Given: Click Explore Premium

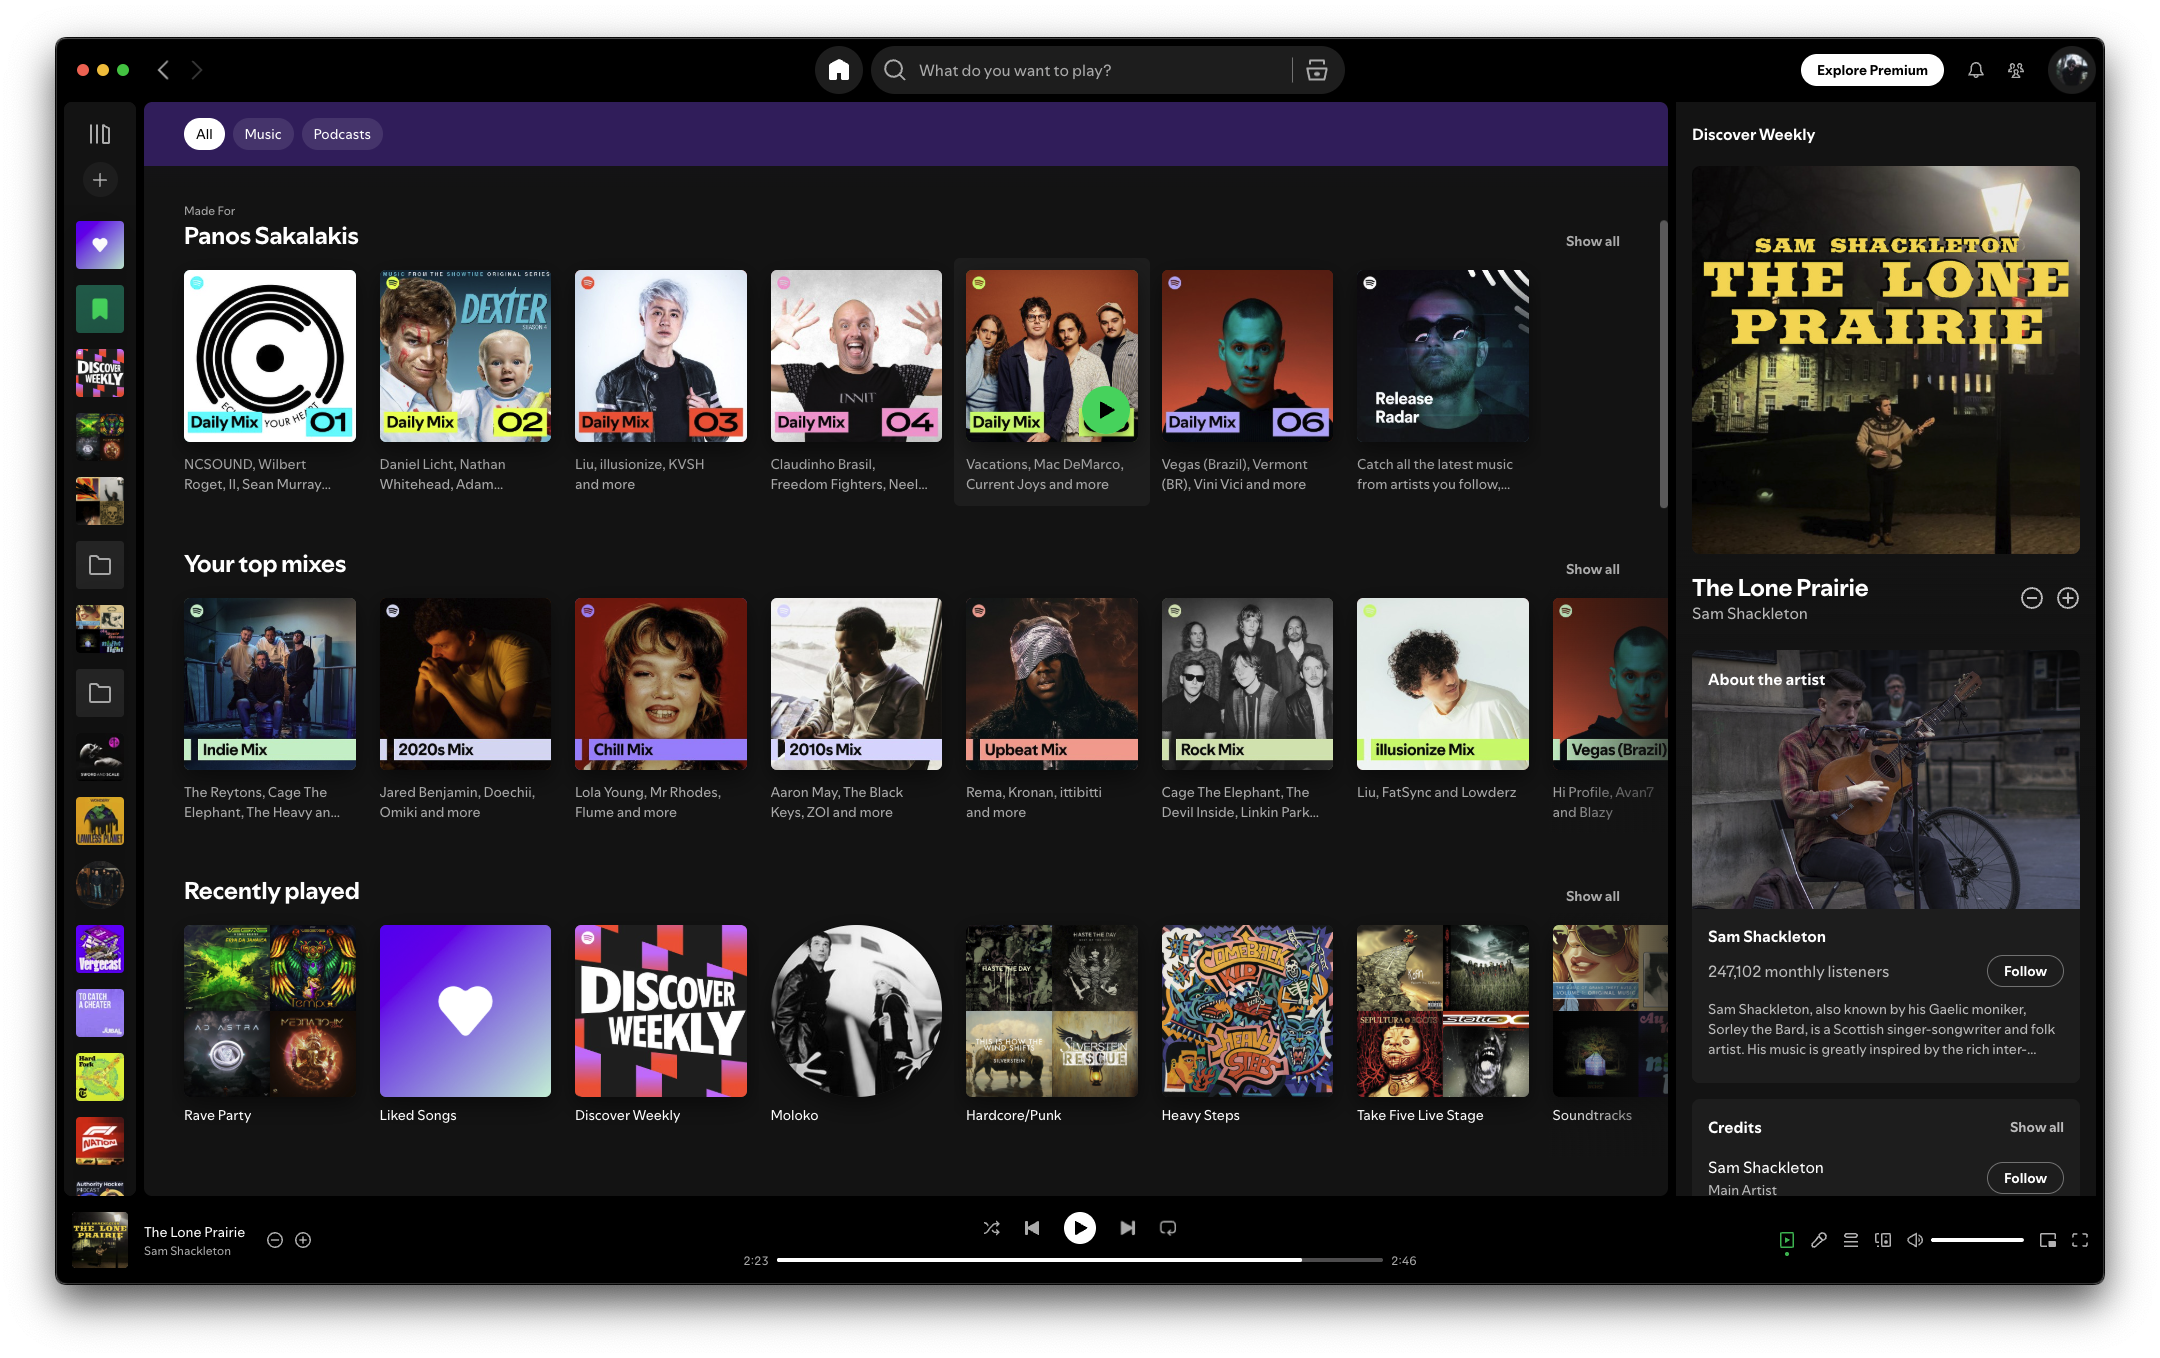Looking at the screenshot, I should click(x=1872, y=70).
